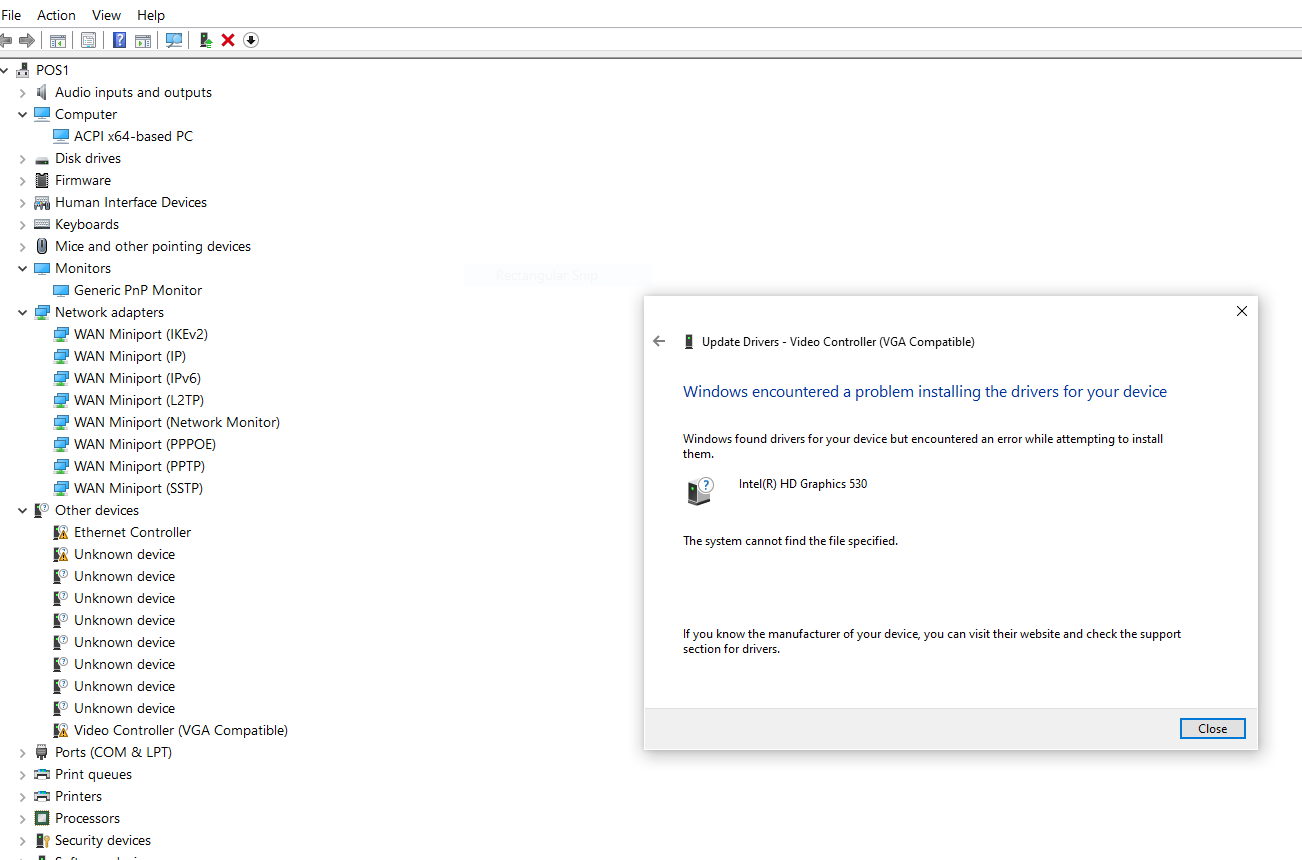The height and width of the screenshot is (860, 1302).
Task: Expand the Audio inputs and outputs node
Action: point(22,93)
